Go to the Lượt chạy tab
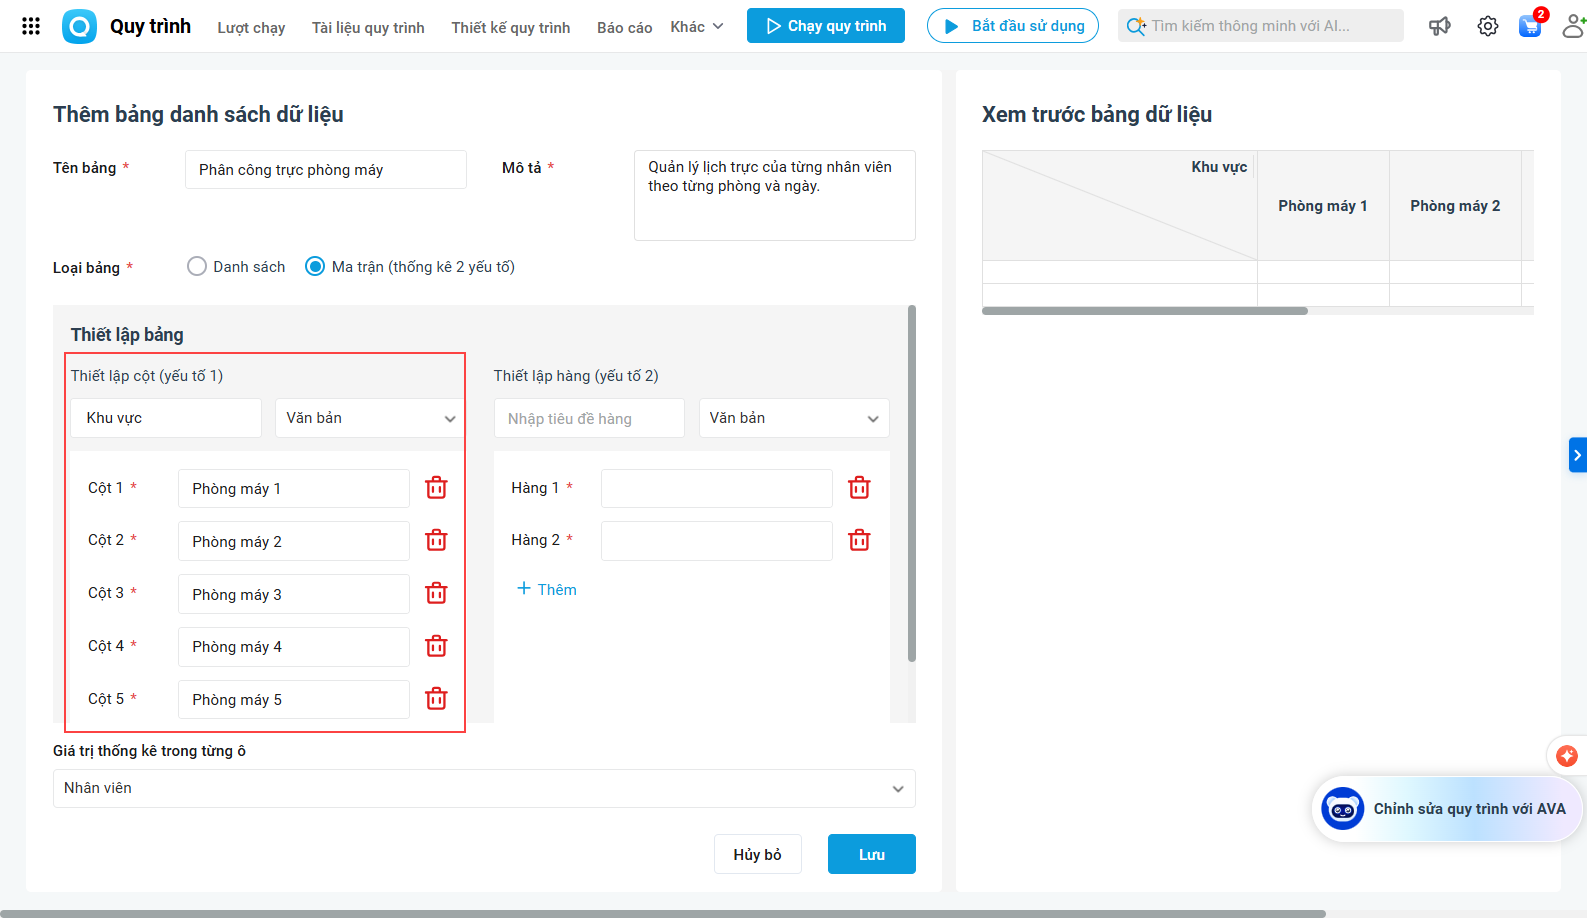 (251, 27)
